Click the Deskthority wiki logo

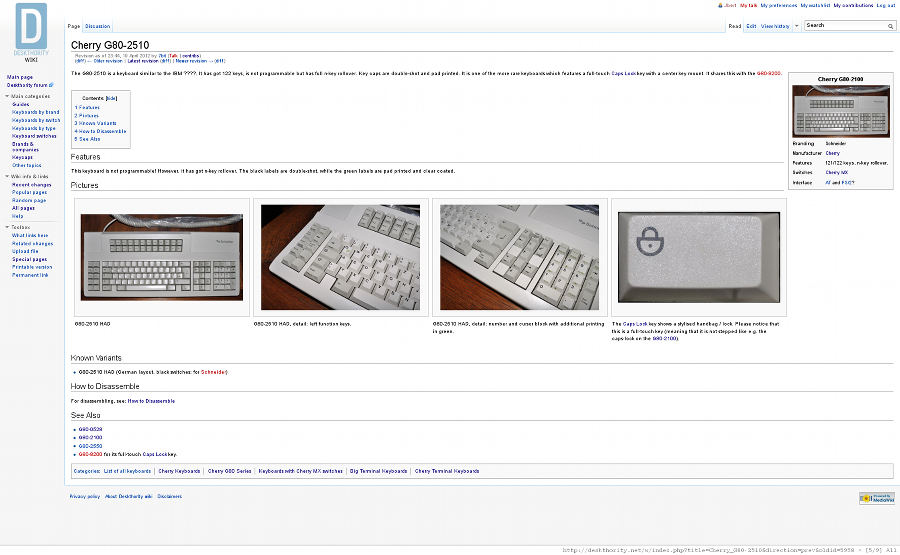point(31,32)
